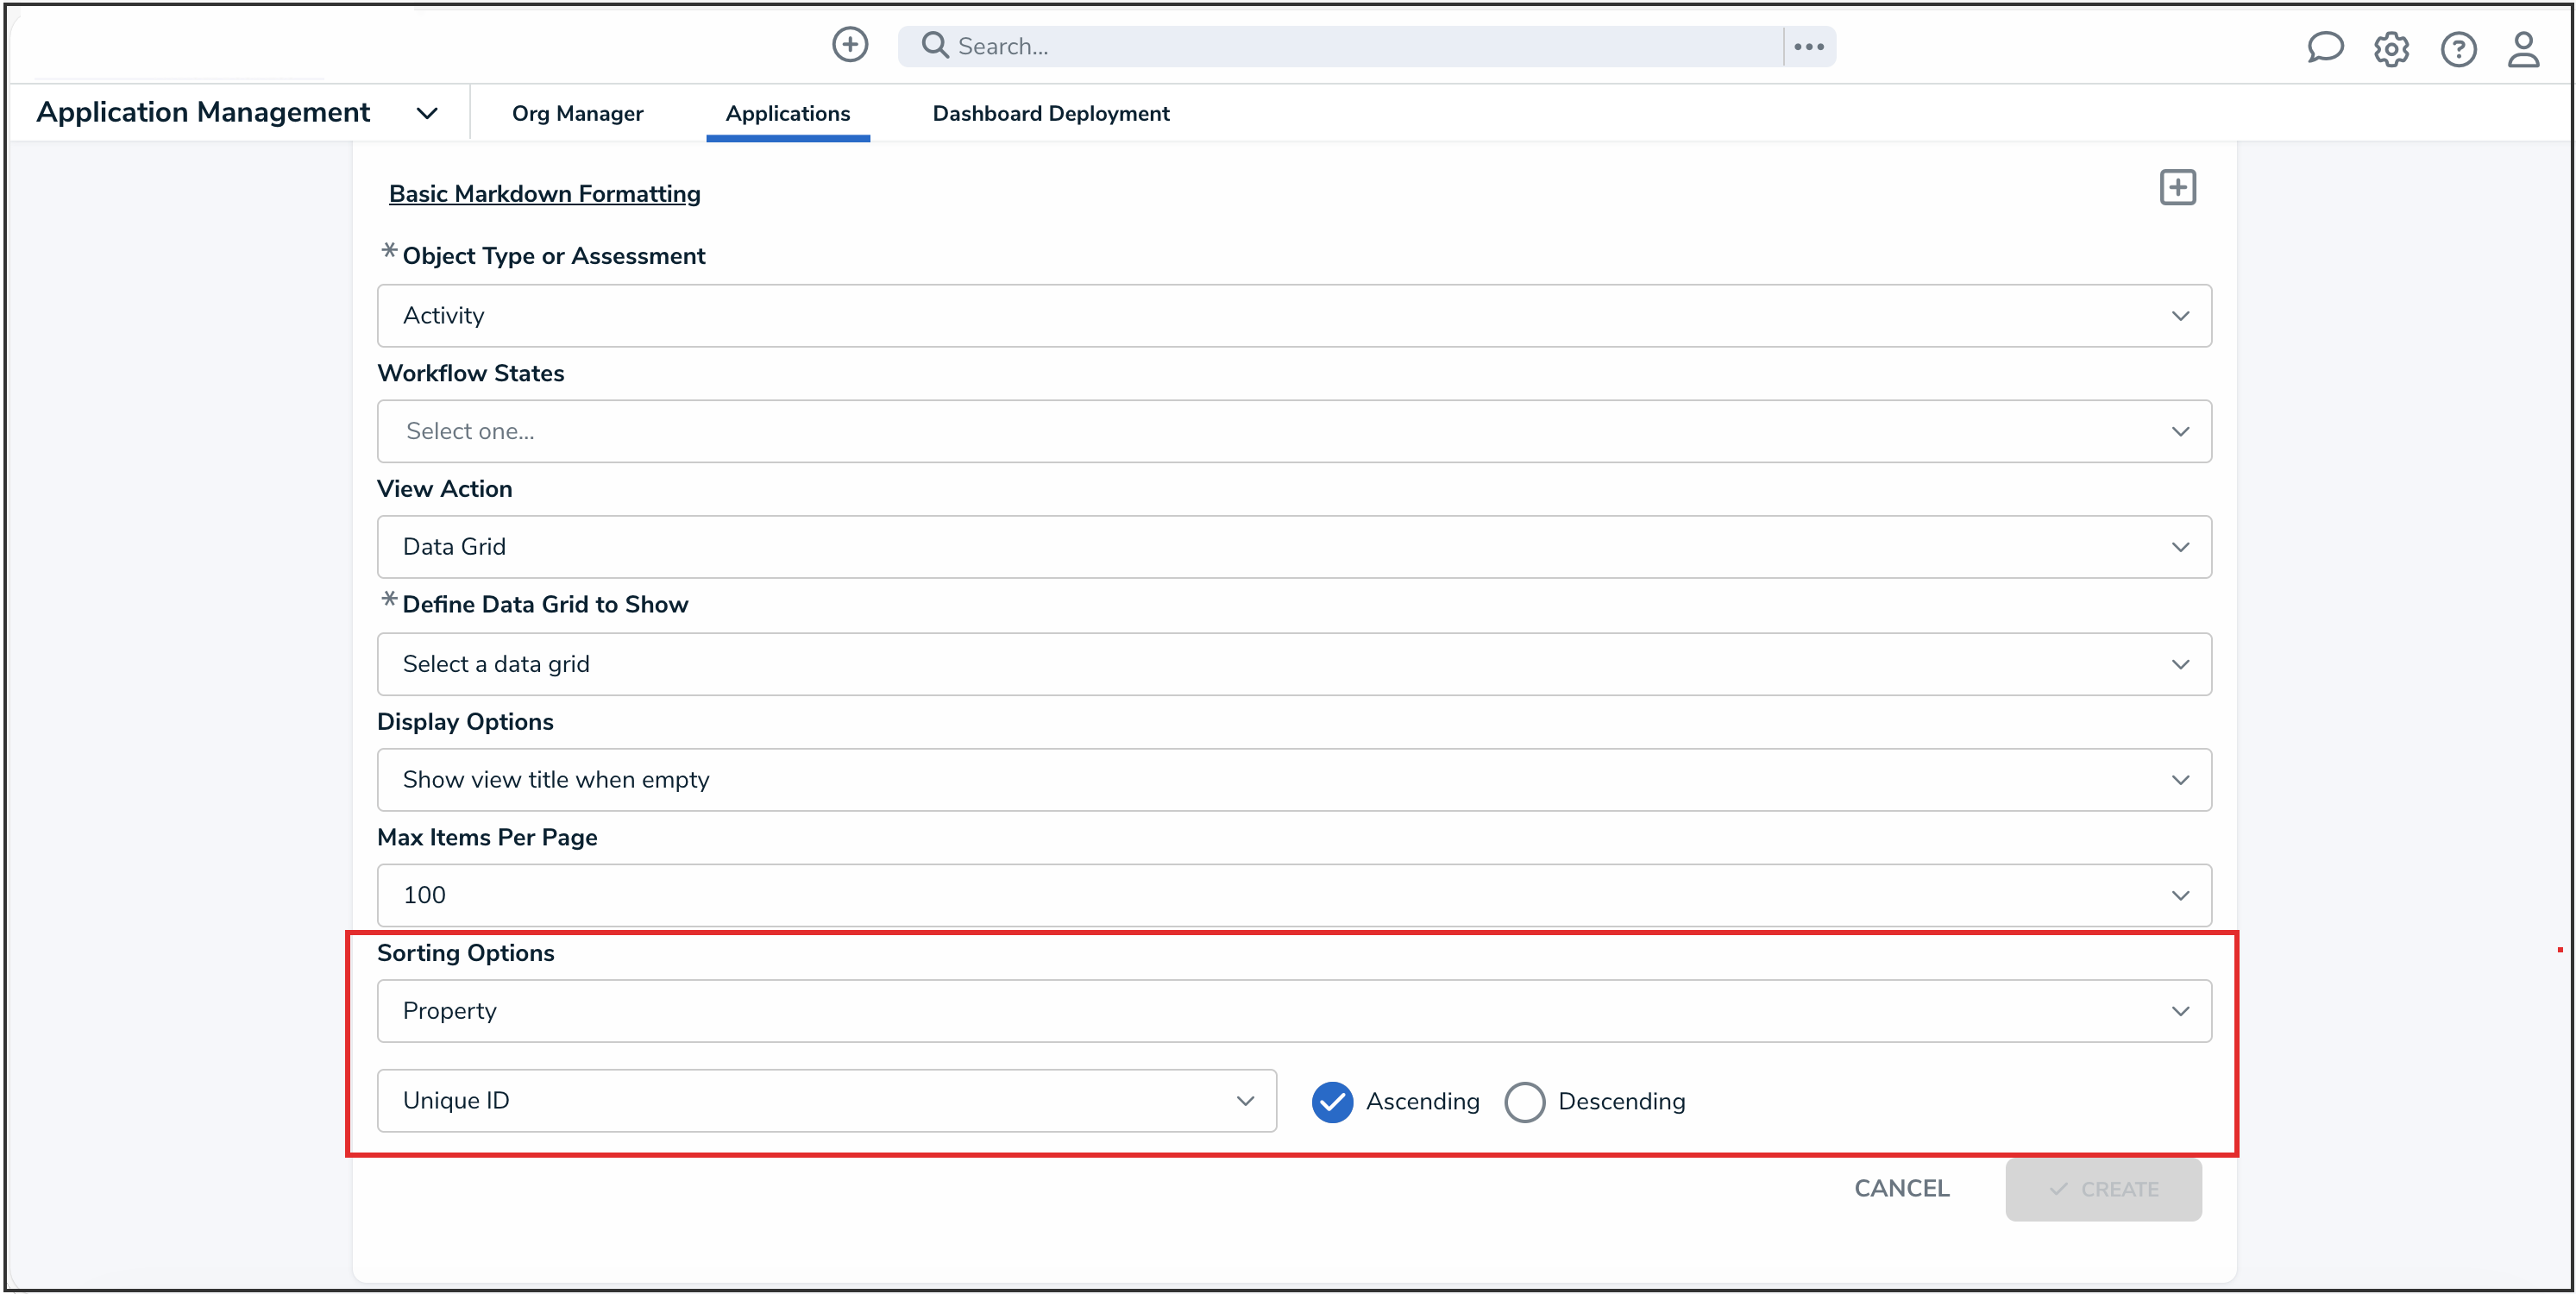Expand the Application Management navigation chevron

(427, 113)
